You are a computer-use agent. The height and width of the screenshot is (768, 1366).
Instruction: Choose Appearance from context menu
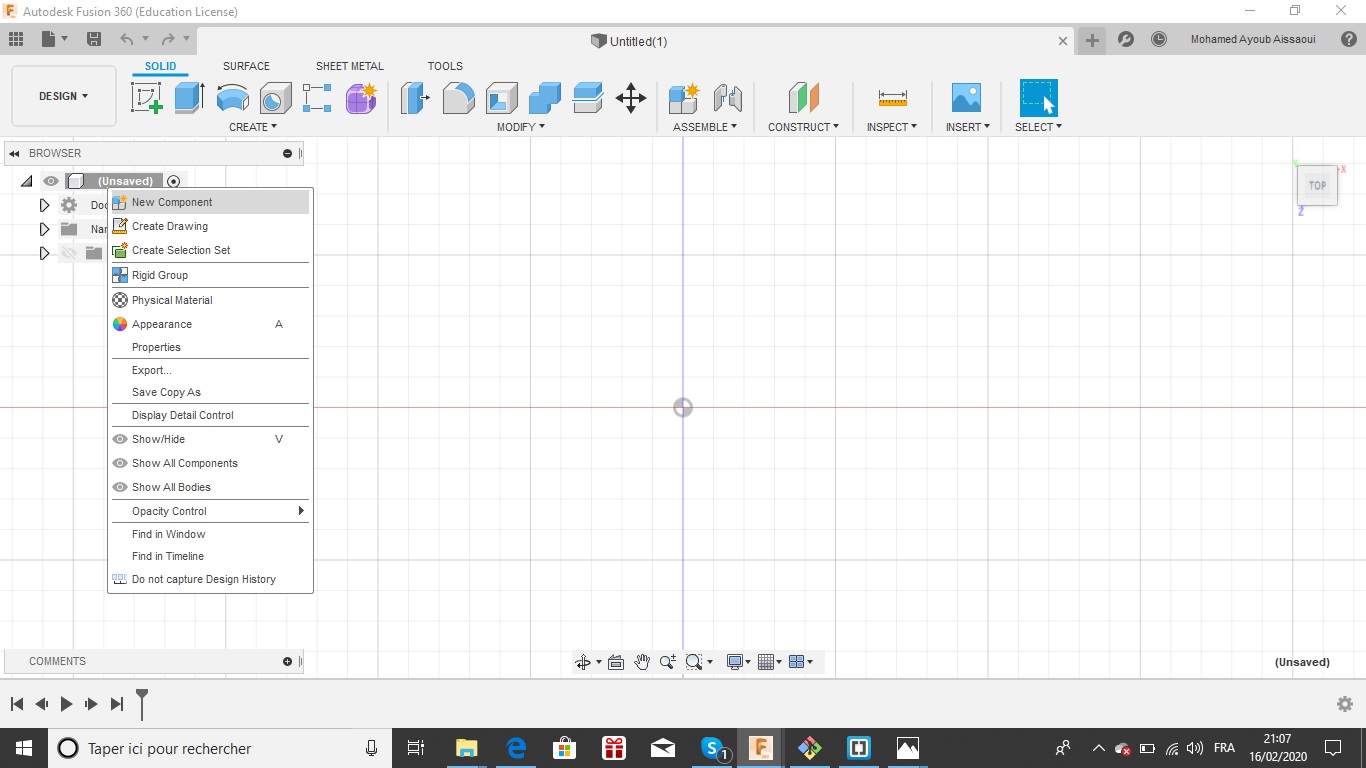click(x=210, y=324)
